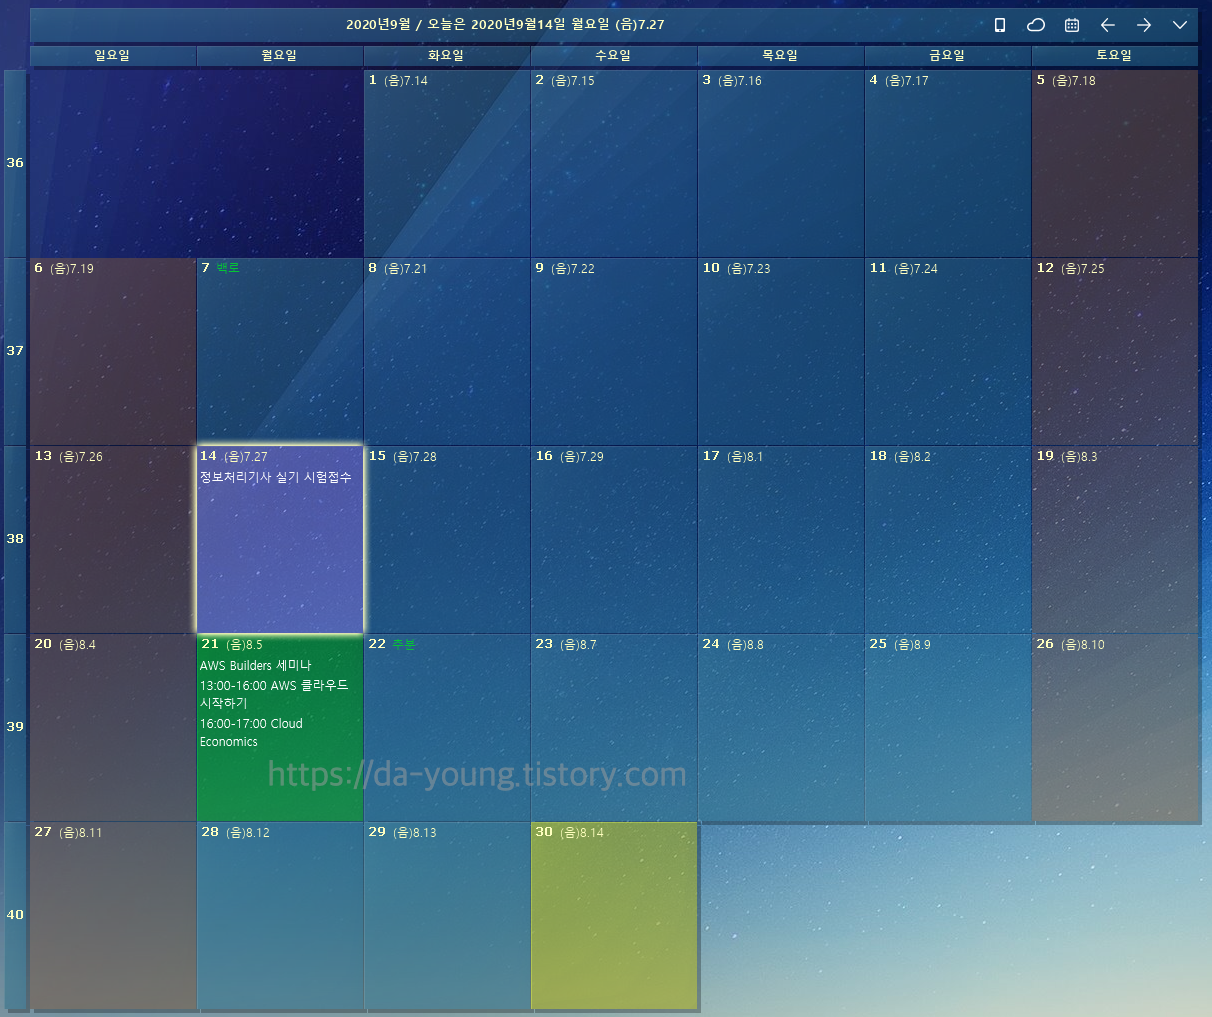Click the 토요일 column header
Image resolution: width=1212 pixels, height=1017 pixels.
click(x=1114, y=56)
